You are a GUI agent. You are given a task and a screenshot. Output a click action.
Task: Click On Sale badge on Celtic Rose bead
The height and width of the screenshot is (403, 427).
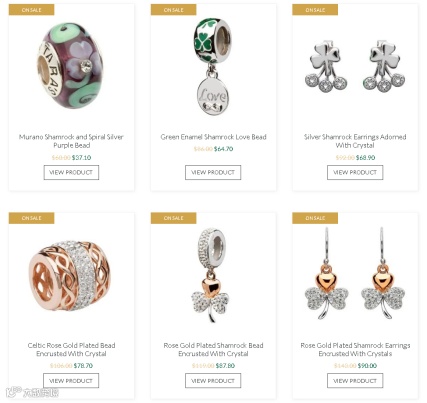[31, 218]
